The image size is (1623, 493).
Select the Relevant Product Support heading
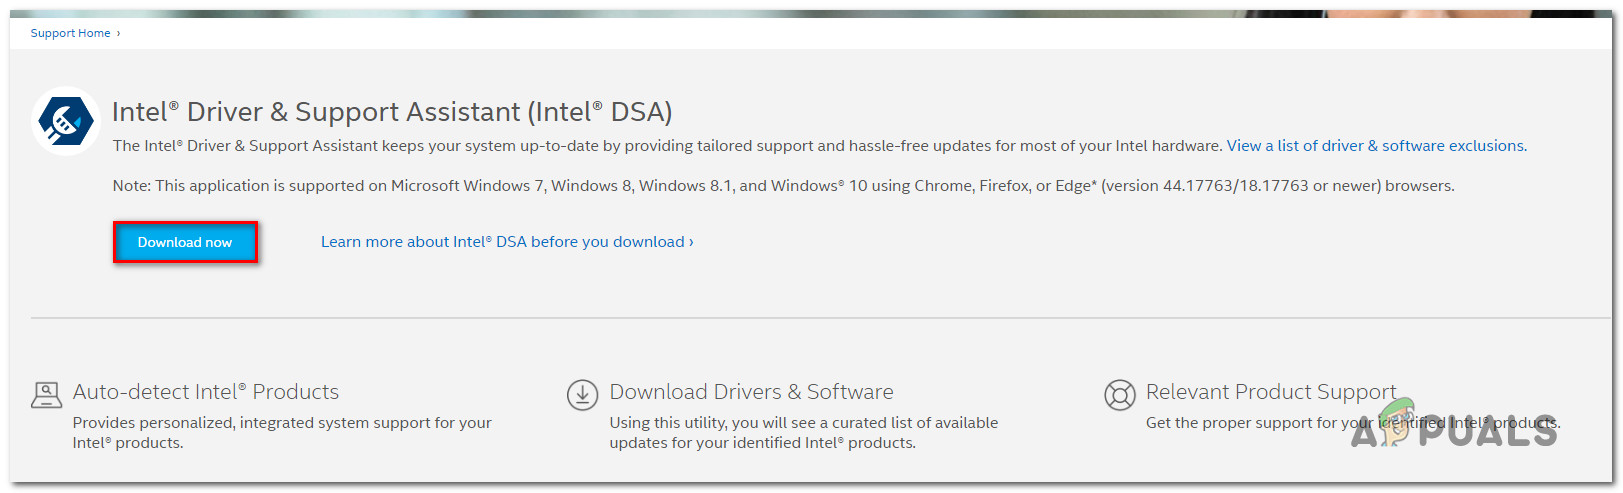pos(1271,392)
